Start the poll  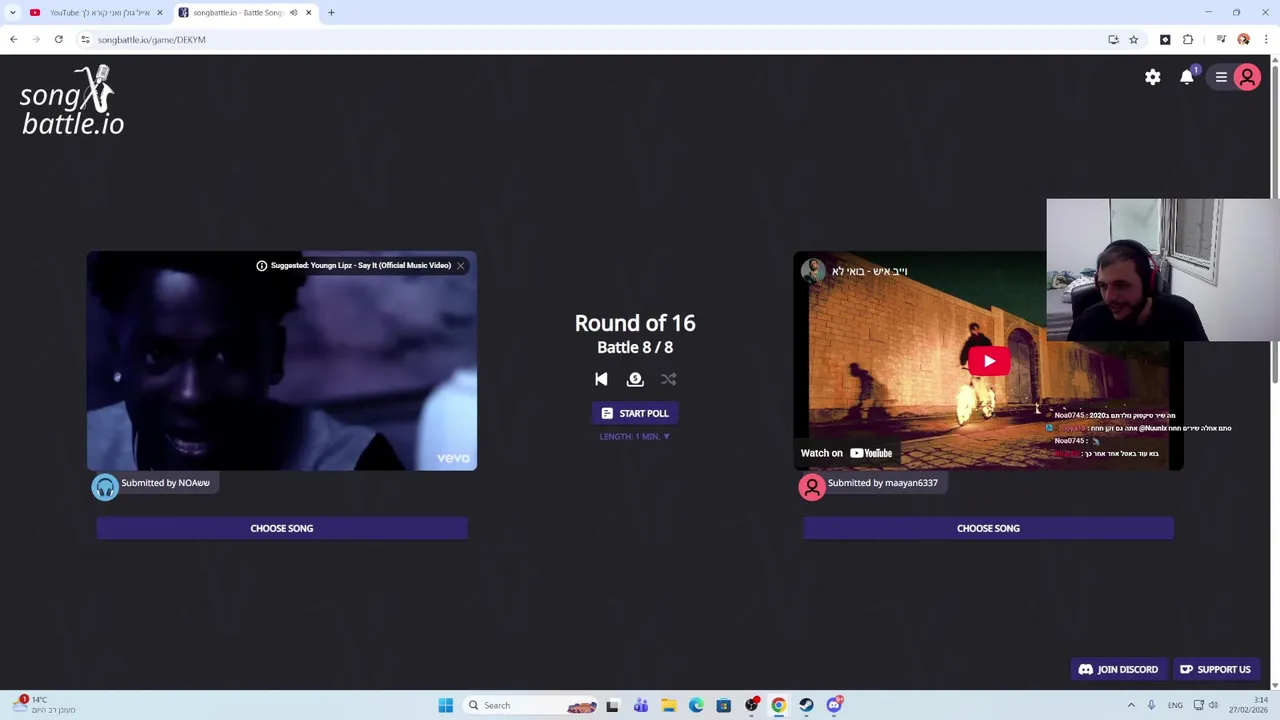coord(635,413)
